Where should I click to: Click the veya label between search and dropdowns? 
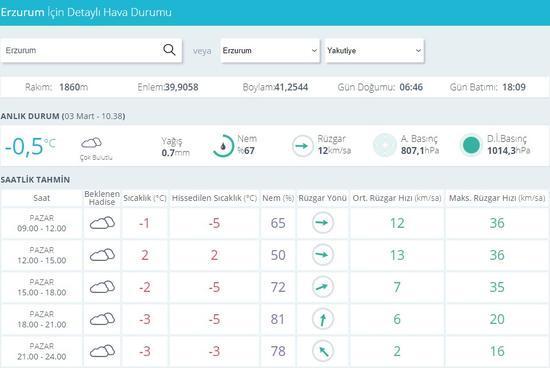202,51
